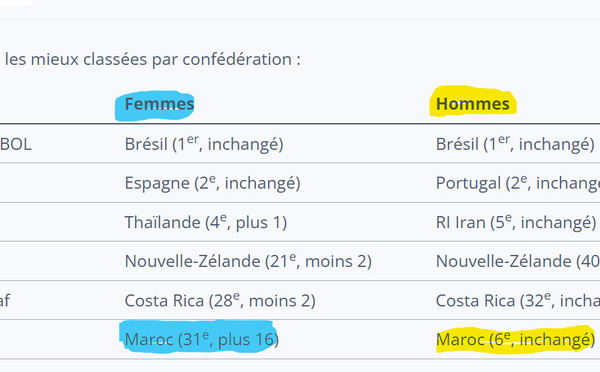This screenshot has height=372, width=600.
Task: Click blue-highlighted Maroc (31e, plus 16)
Action: click(x=202, y=339)
